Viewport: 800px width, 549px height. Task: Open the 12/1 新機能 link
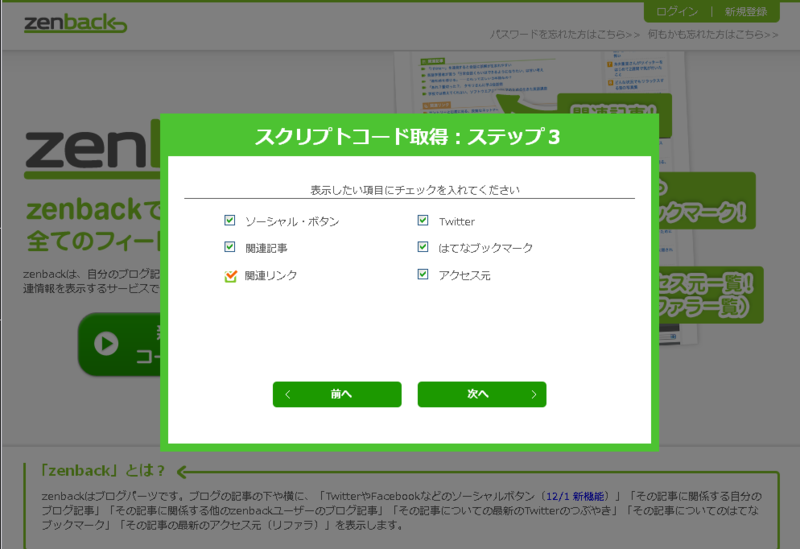[575, 496]
